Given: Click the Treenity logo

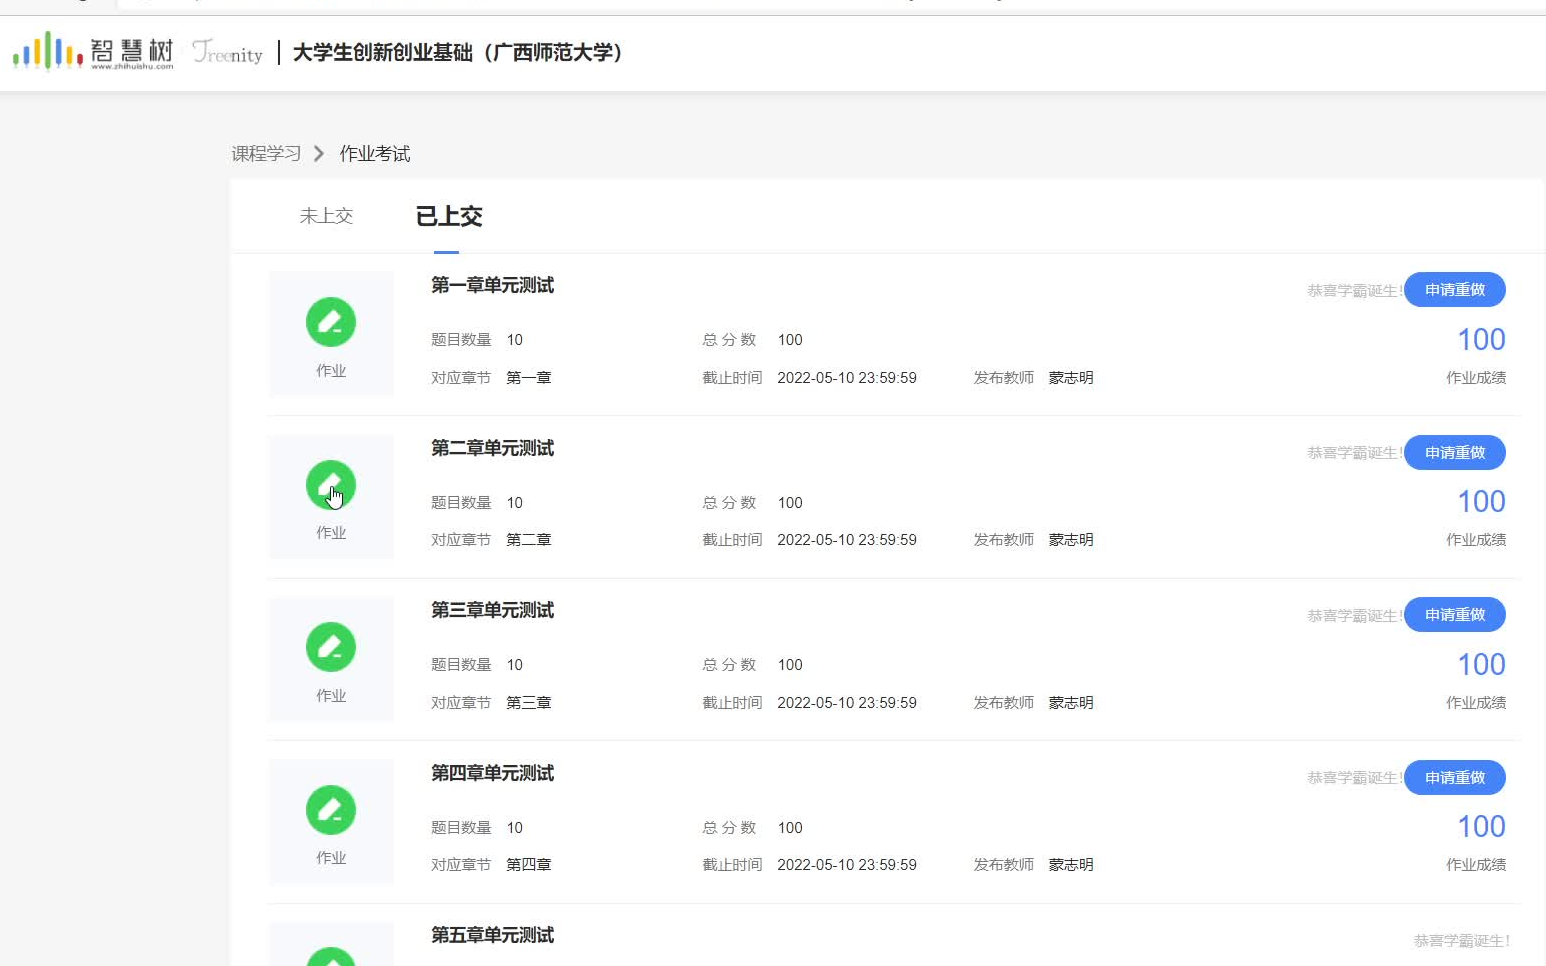Looking at the screenshot, I should (227, 52).
